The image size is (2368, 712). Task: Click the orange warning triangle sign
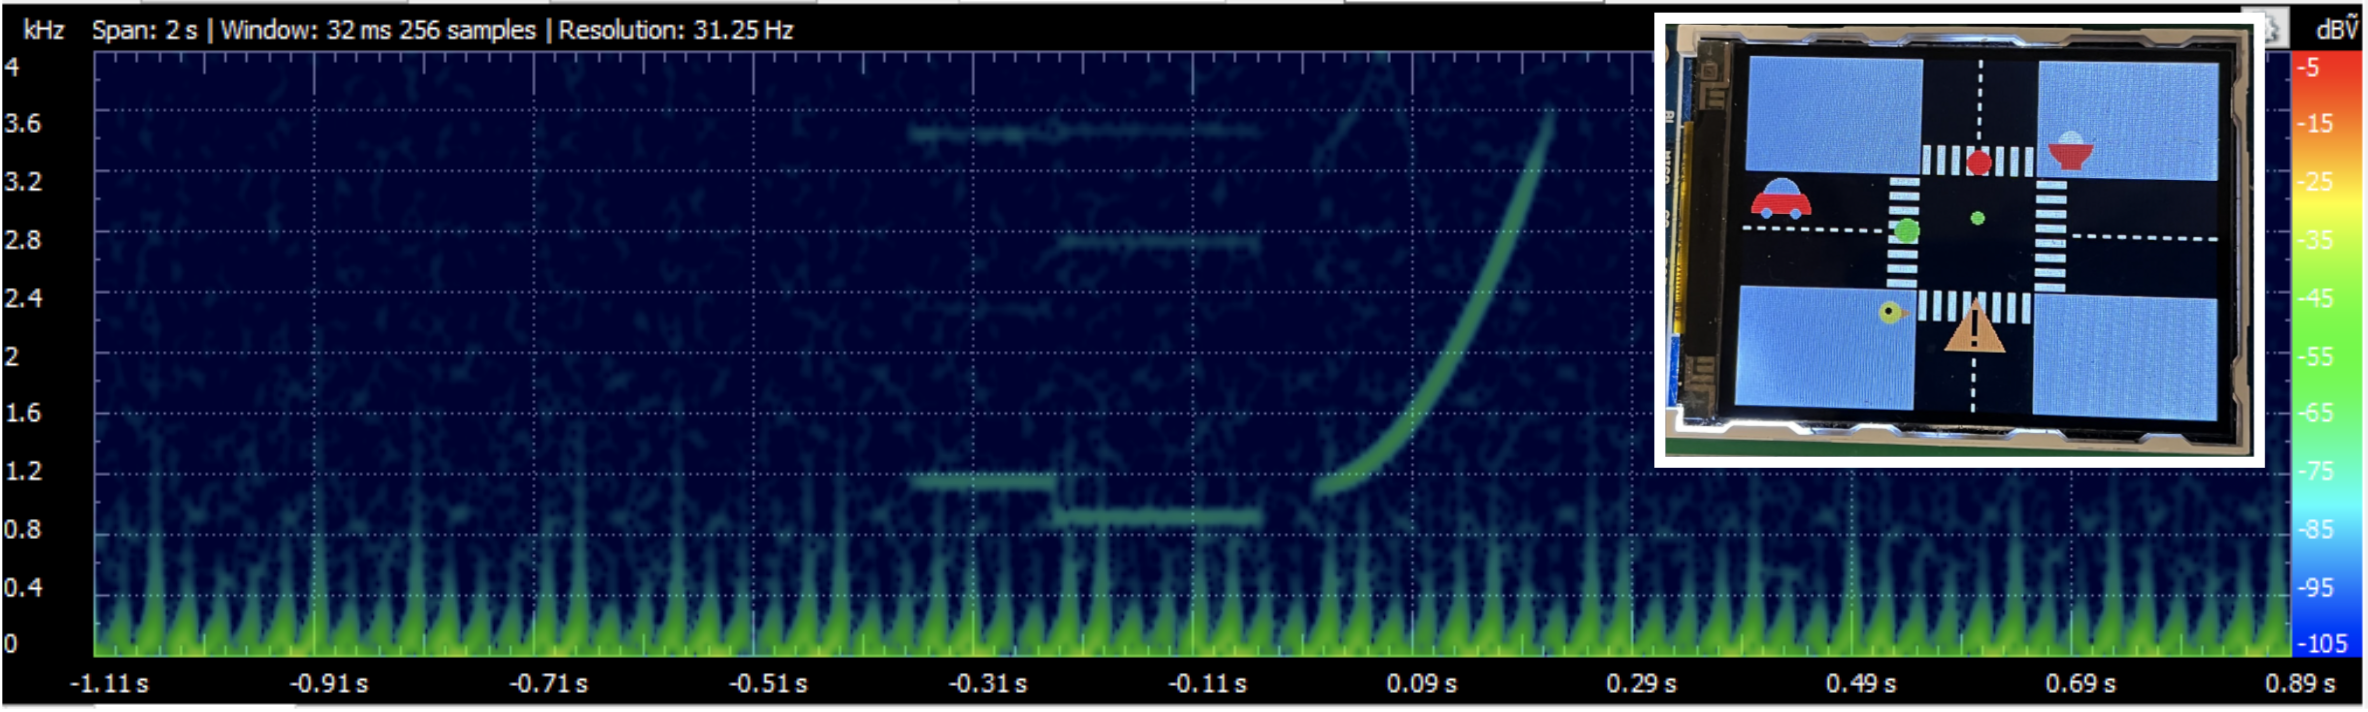1974,333
